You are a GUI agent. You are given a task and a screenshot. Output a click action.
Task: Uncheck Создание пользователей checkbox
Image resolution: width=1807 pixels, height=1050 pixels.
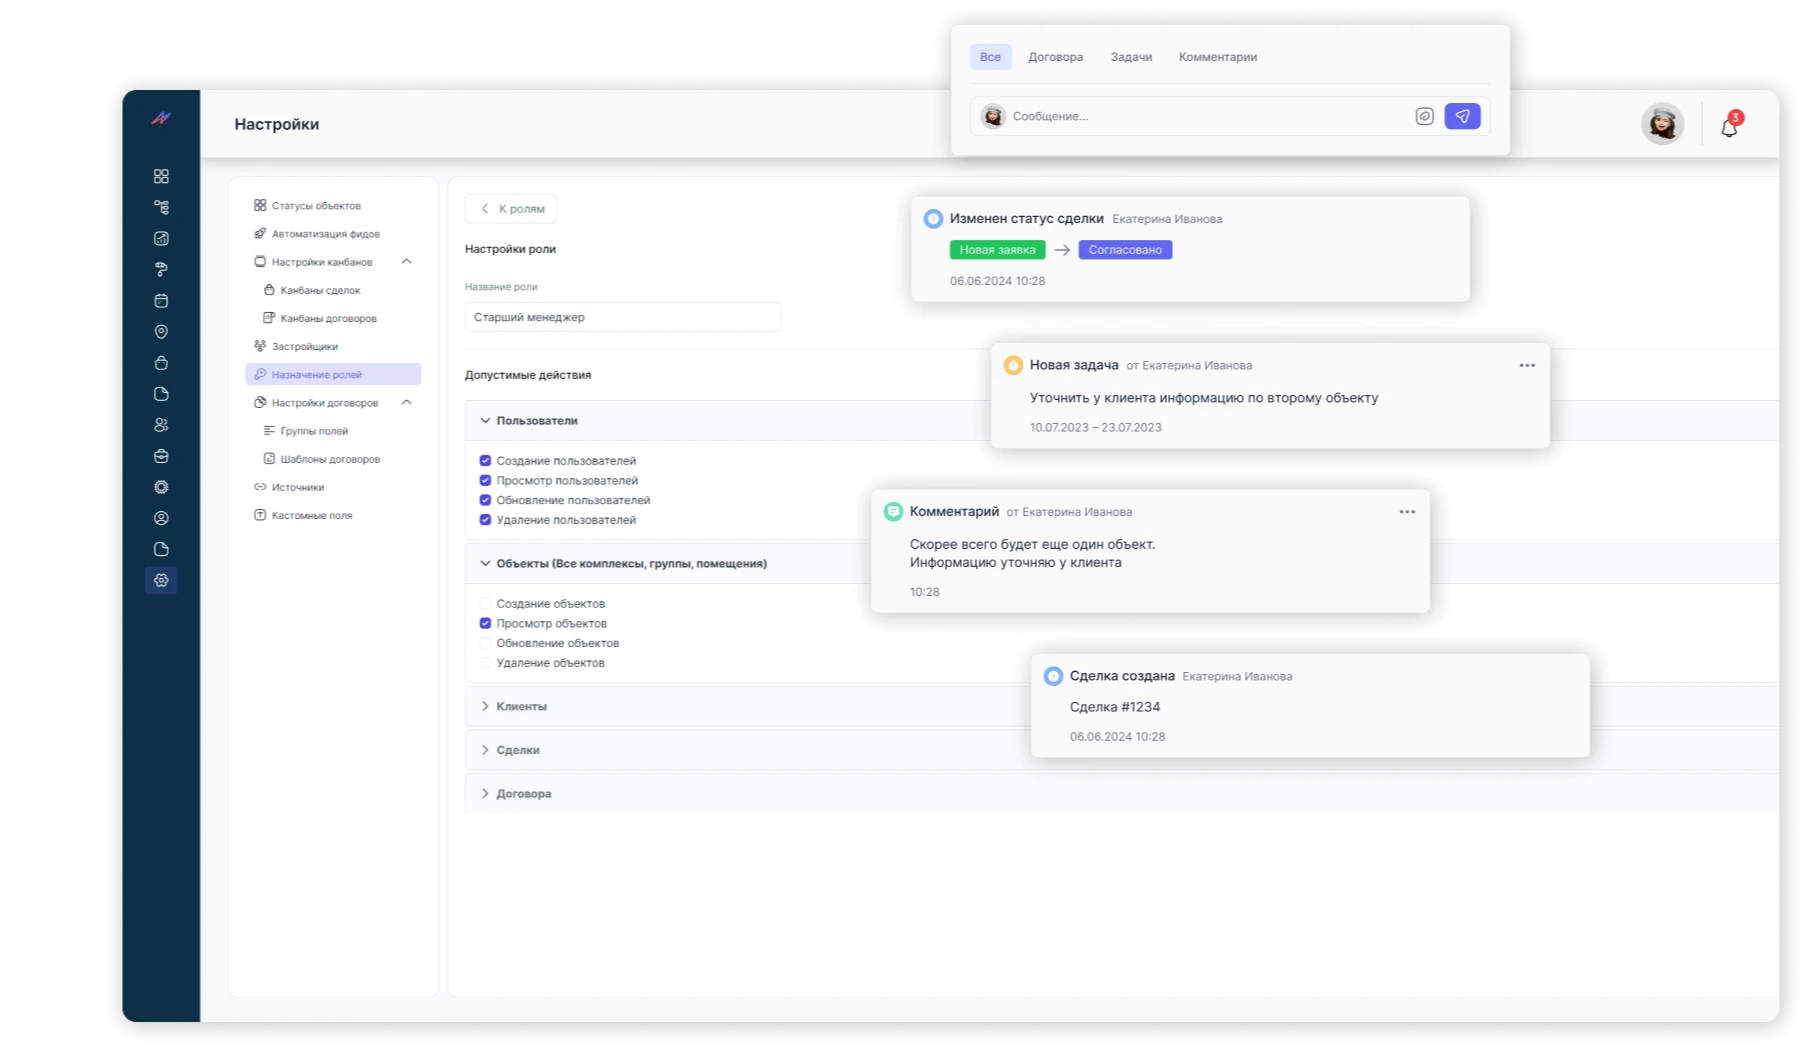(485, 461)
